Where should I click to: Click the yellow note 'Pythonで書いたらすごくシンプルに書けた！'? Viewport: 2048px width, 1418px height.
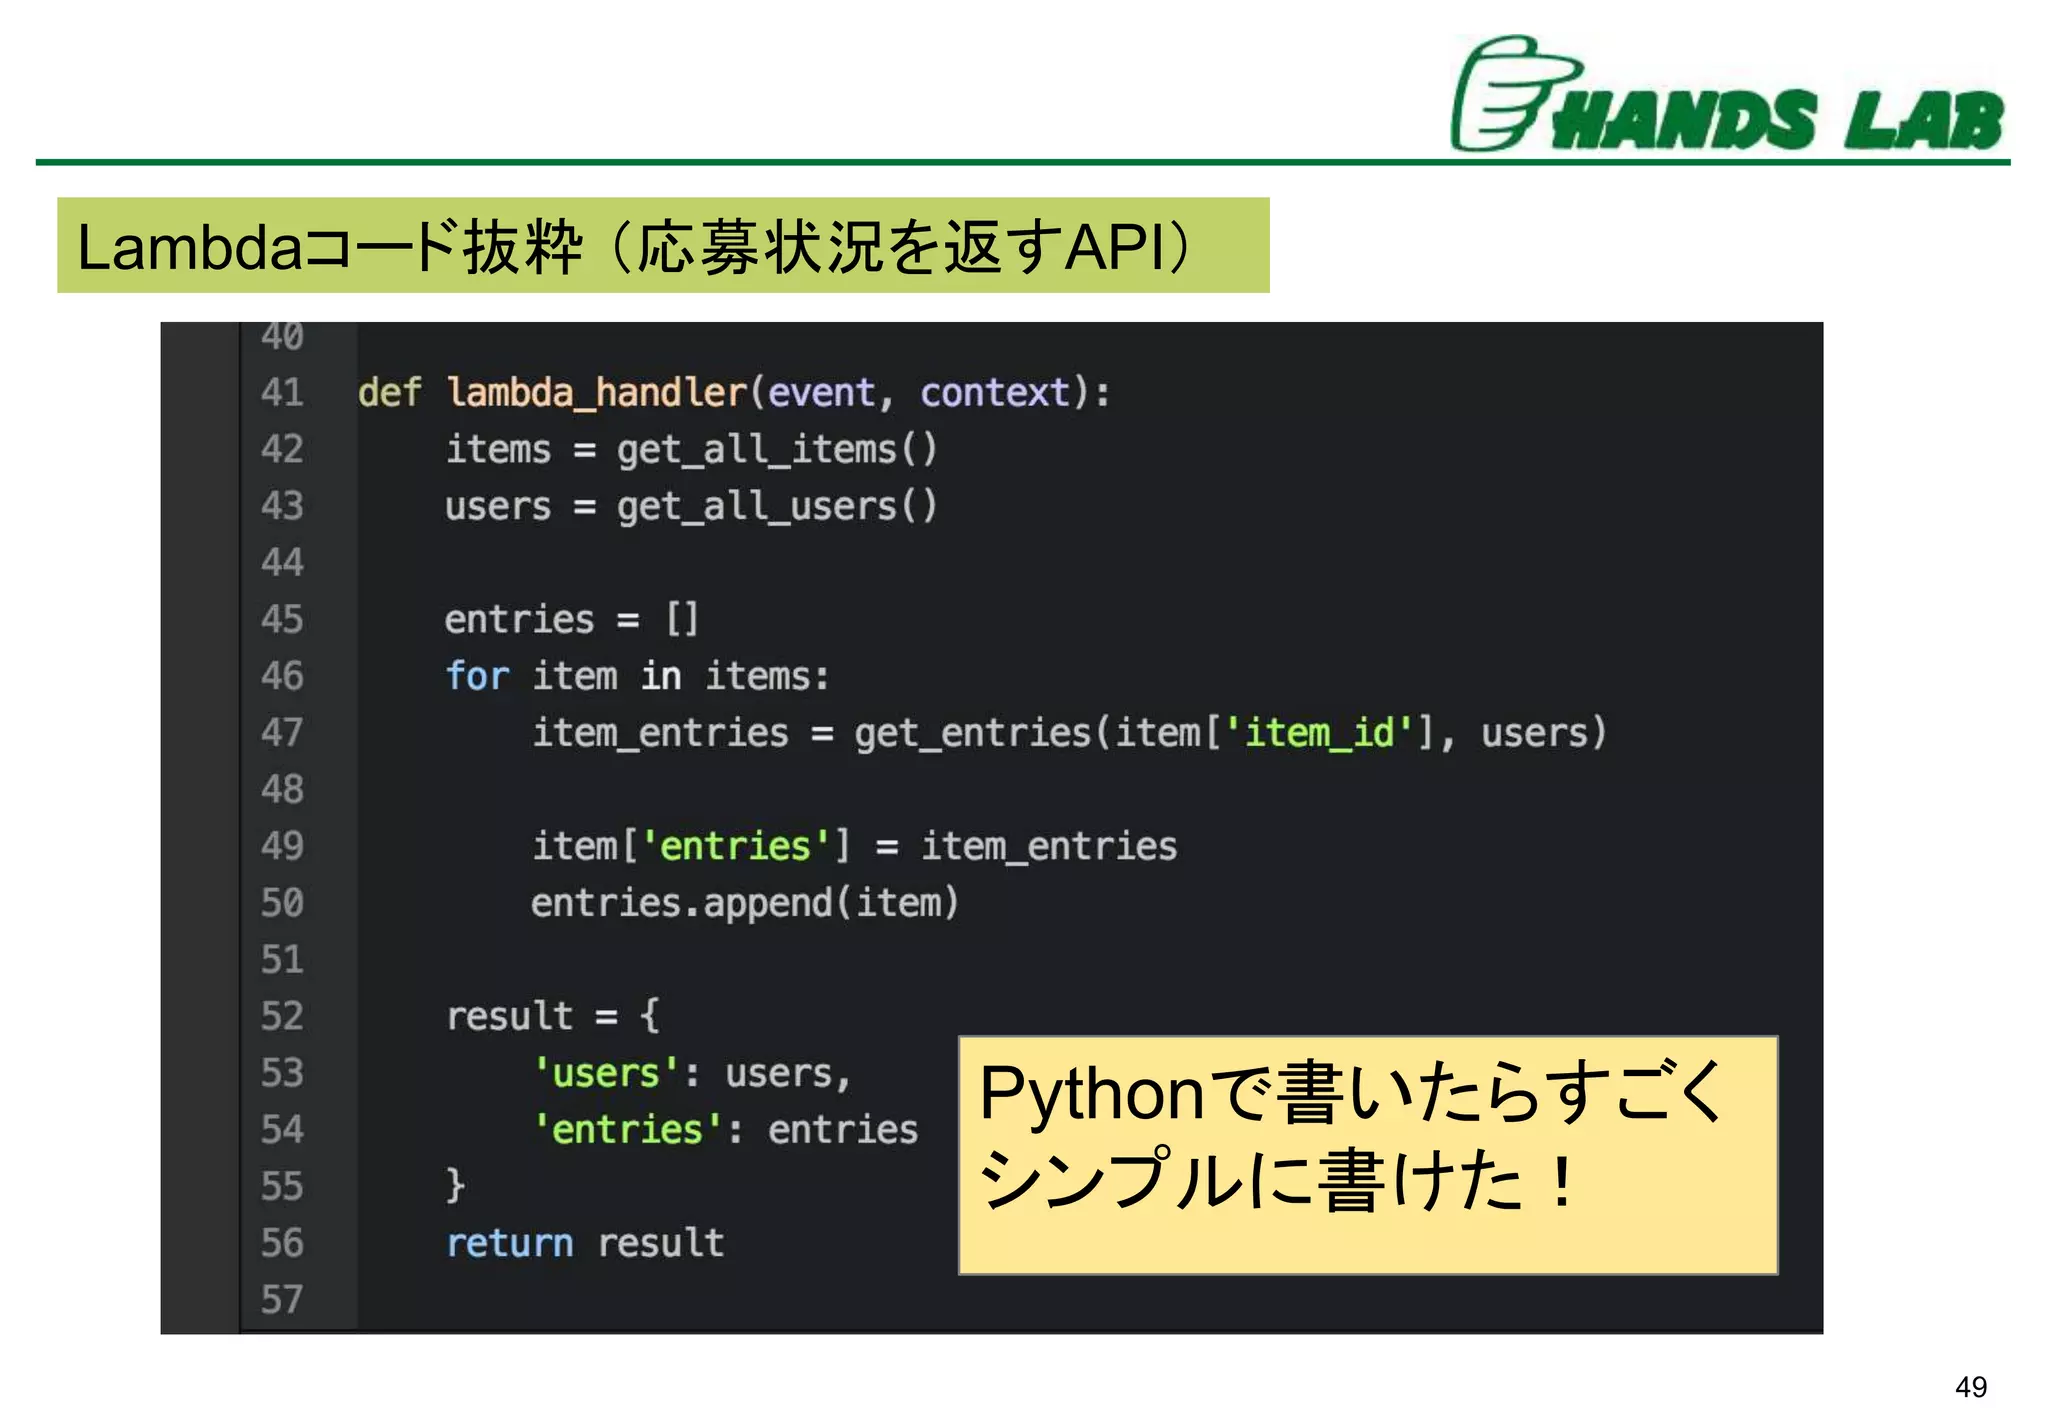tap(1368, 1155)
